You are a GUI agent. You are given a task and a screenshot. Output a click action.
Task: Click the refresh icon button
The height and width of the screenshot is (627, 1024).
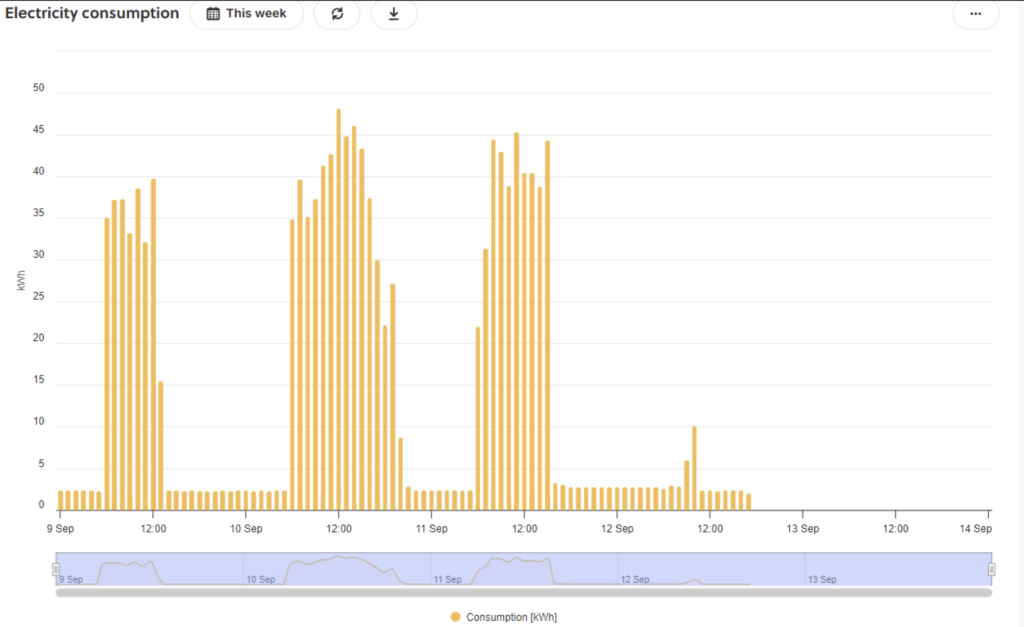(x=337, y=14)
